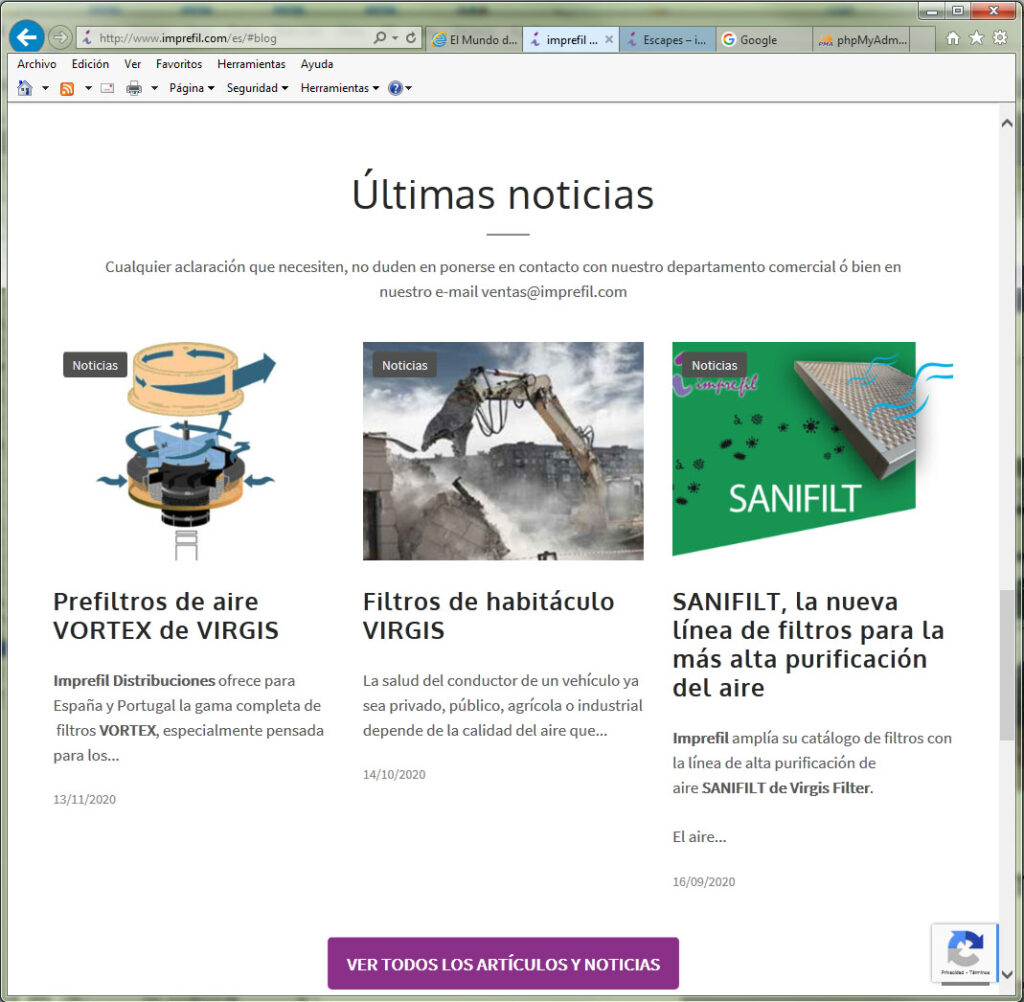Click the read mail envelope icon

107,88
